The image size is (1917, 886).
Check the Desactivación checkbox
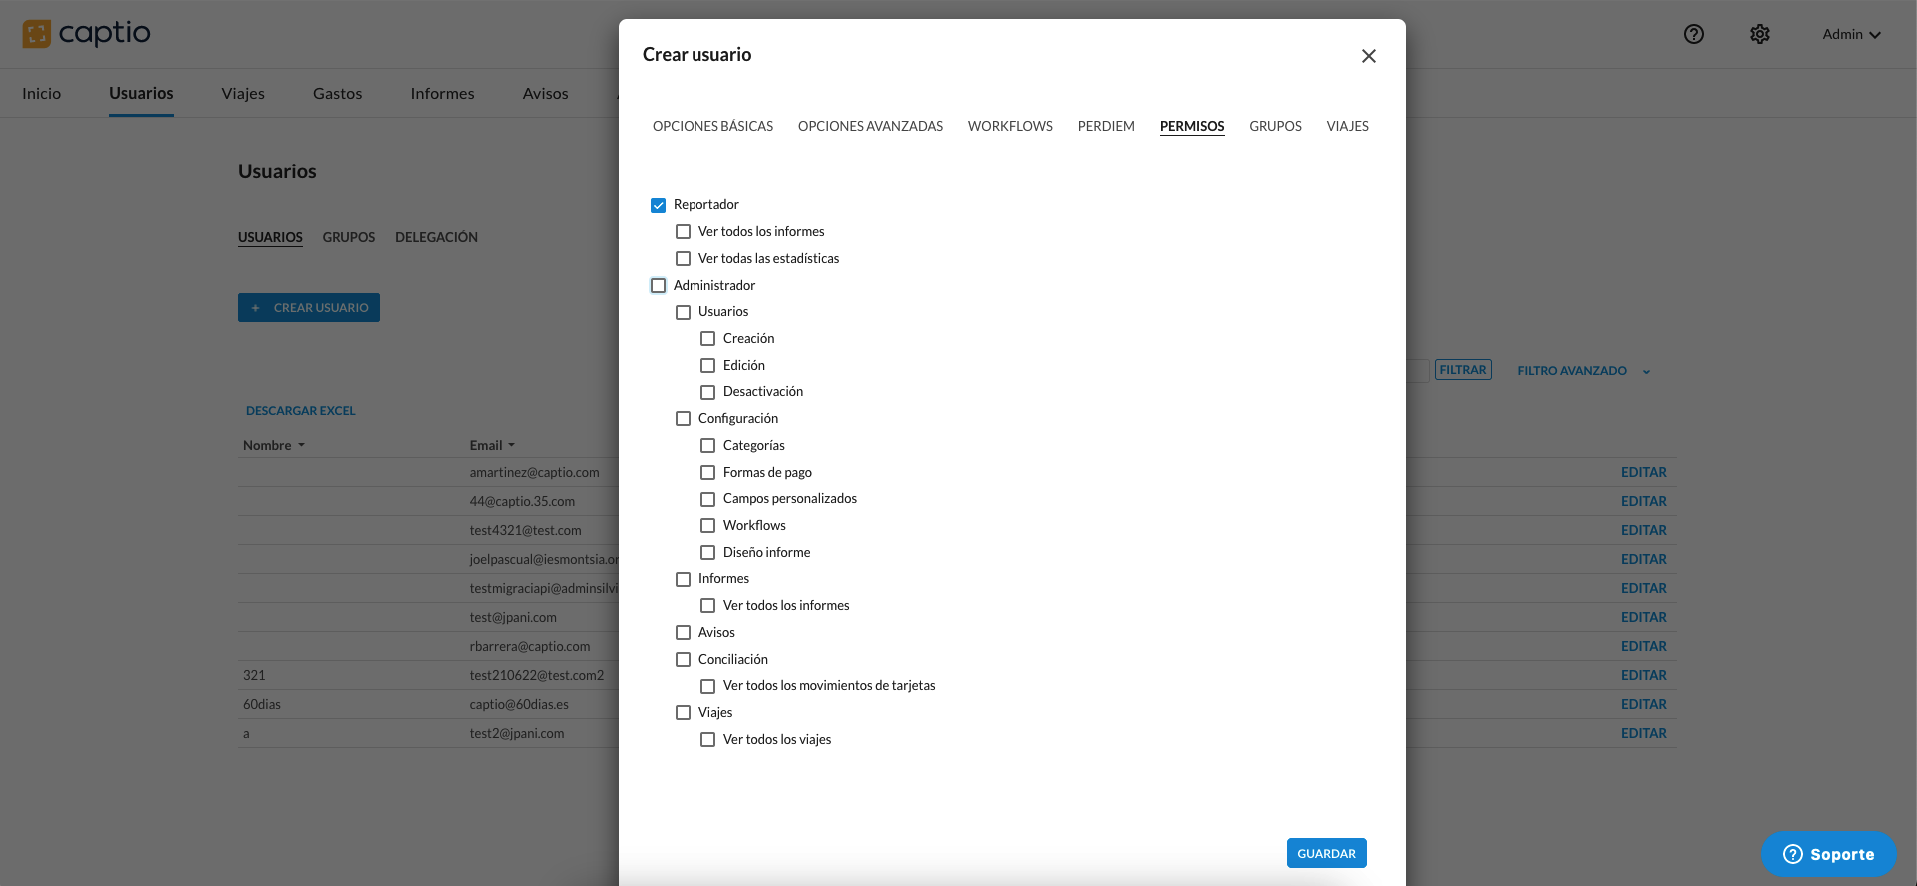pyautogui.click(x=707, y=392)
